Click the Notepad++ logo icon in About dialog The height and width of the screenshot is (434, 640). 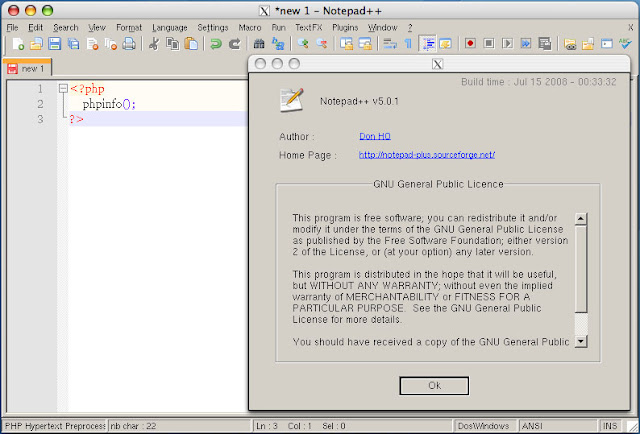click(291, 100)
